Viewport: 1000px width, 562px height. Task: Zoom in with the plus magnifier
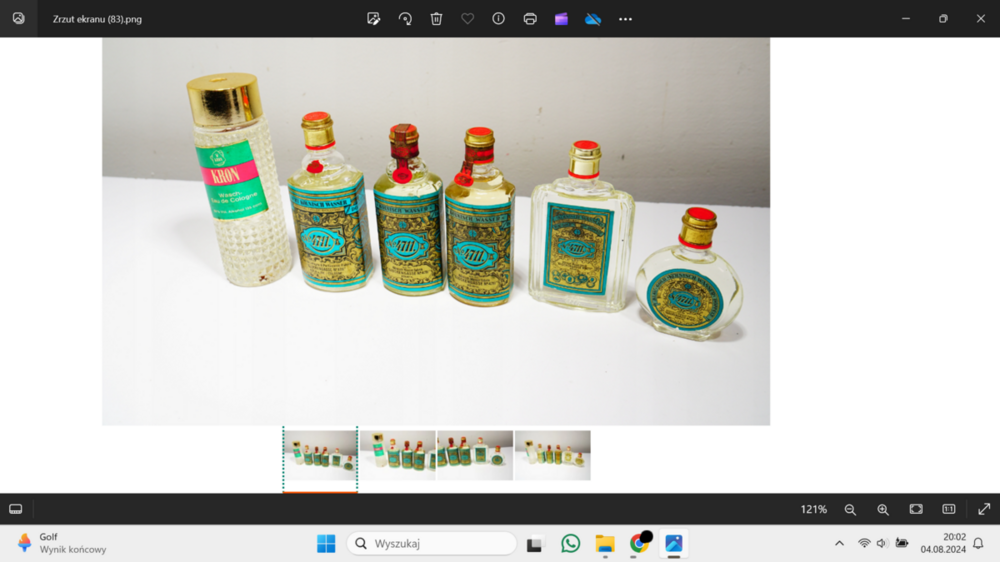click(x=883, y=509)
